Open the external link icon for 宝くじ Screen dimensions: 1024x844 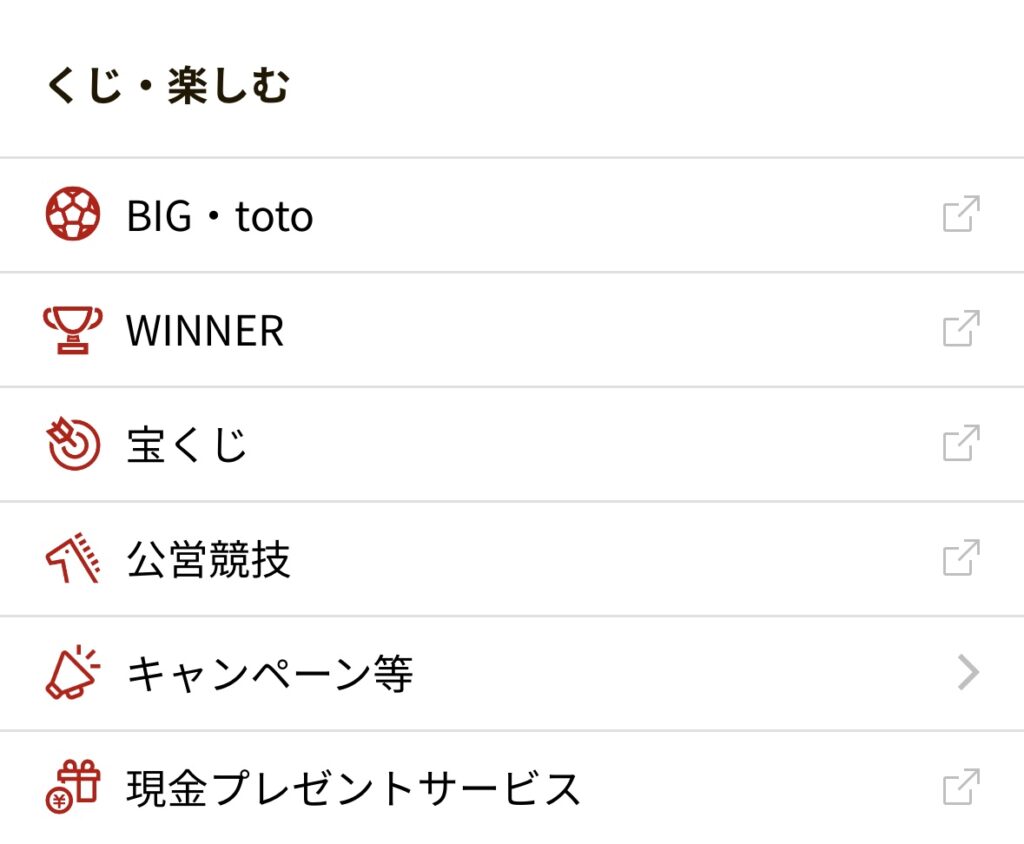[961, 443]
